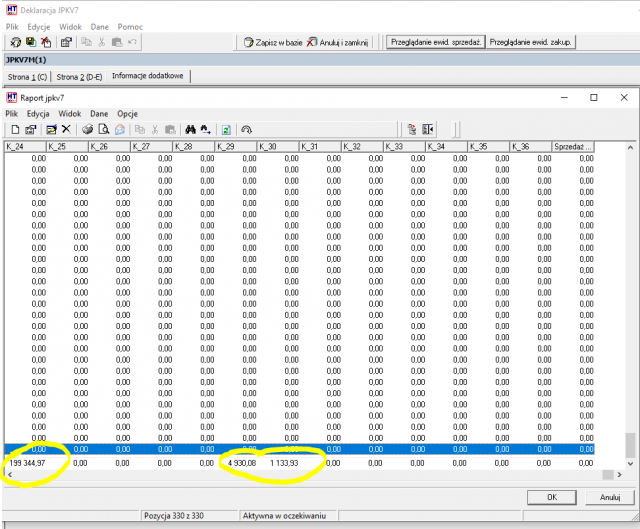Viewport: 640px width, 529px height.
Task: Click the K_24 column header
Action: tap(25, 147)
